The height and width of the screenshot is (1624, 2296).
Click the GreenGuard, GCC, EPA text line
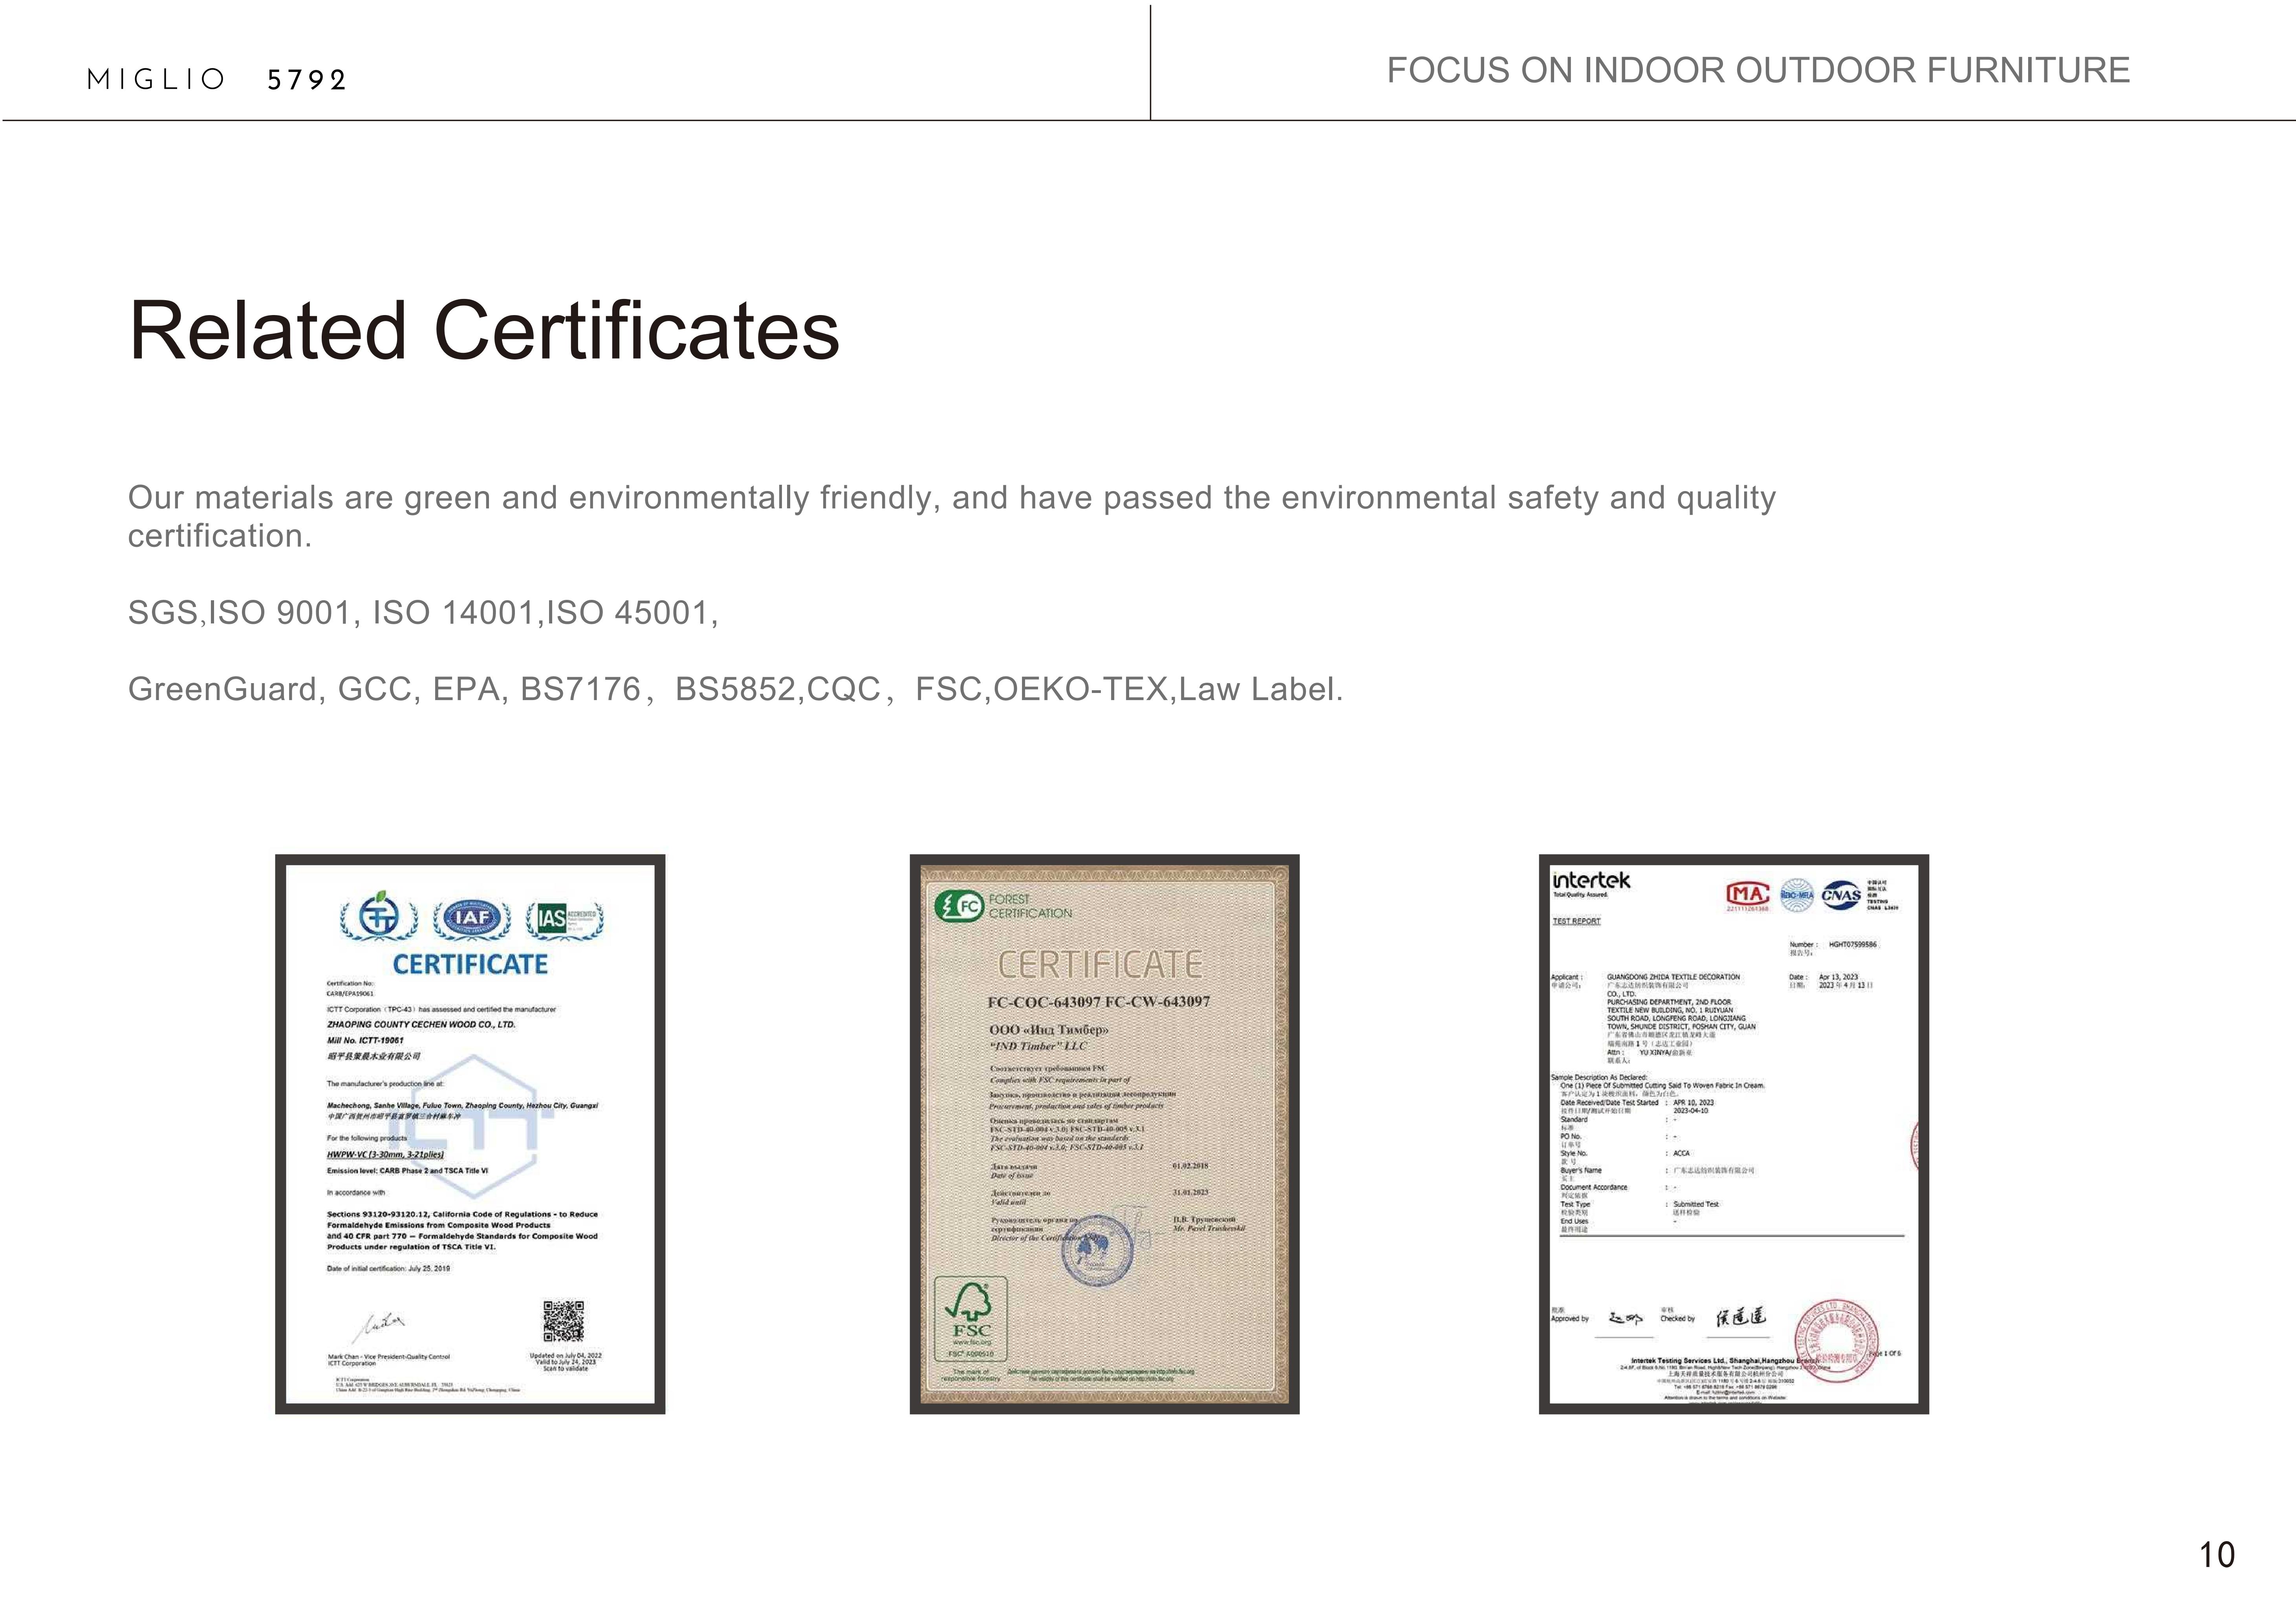tap(735, 690)
